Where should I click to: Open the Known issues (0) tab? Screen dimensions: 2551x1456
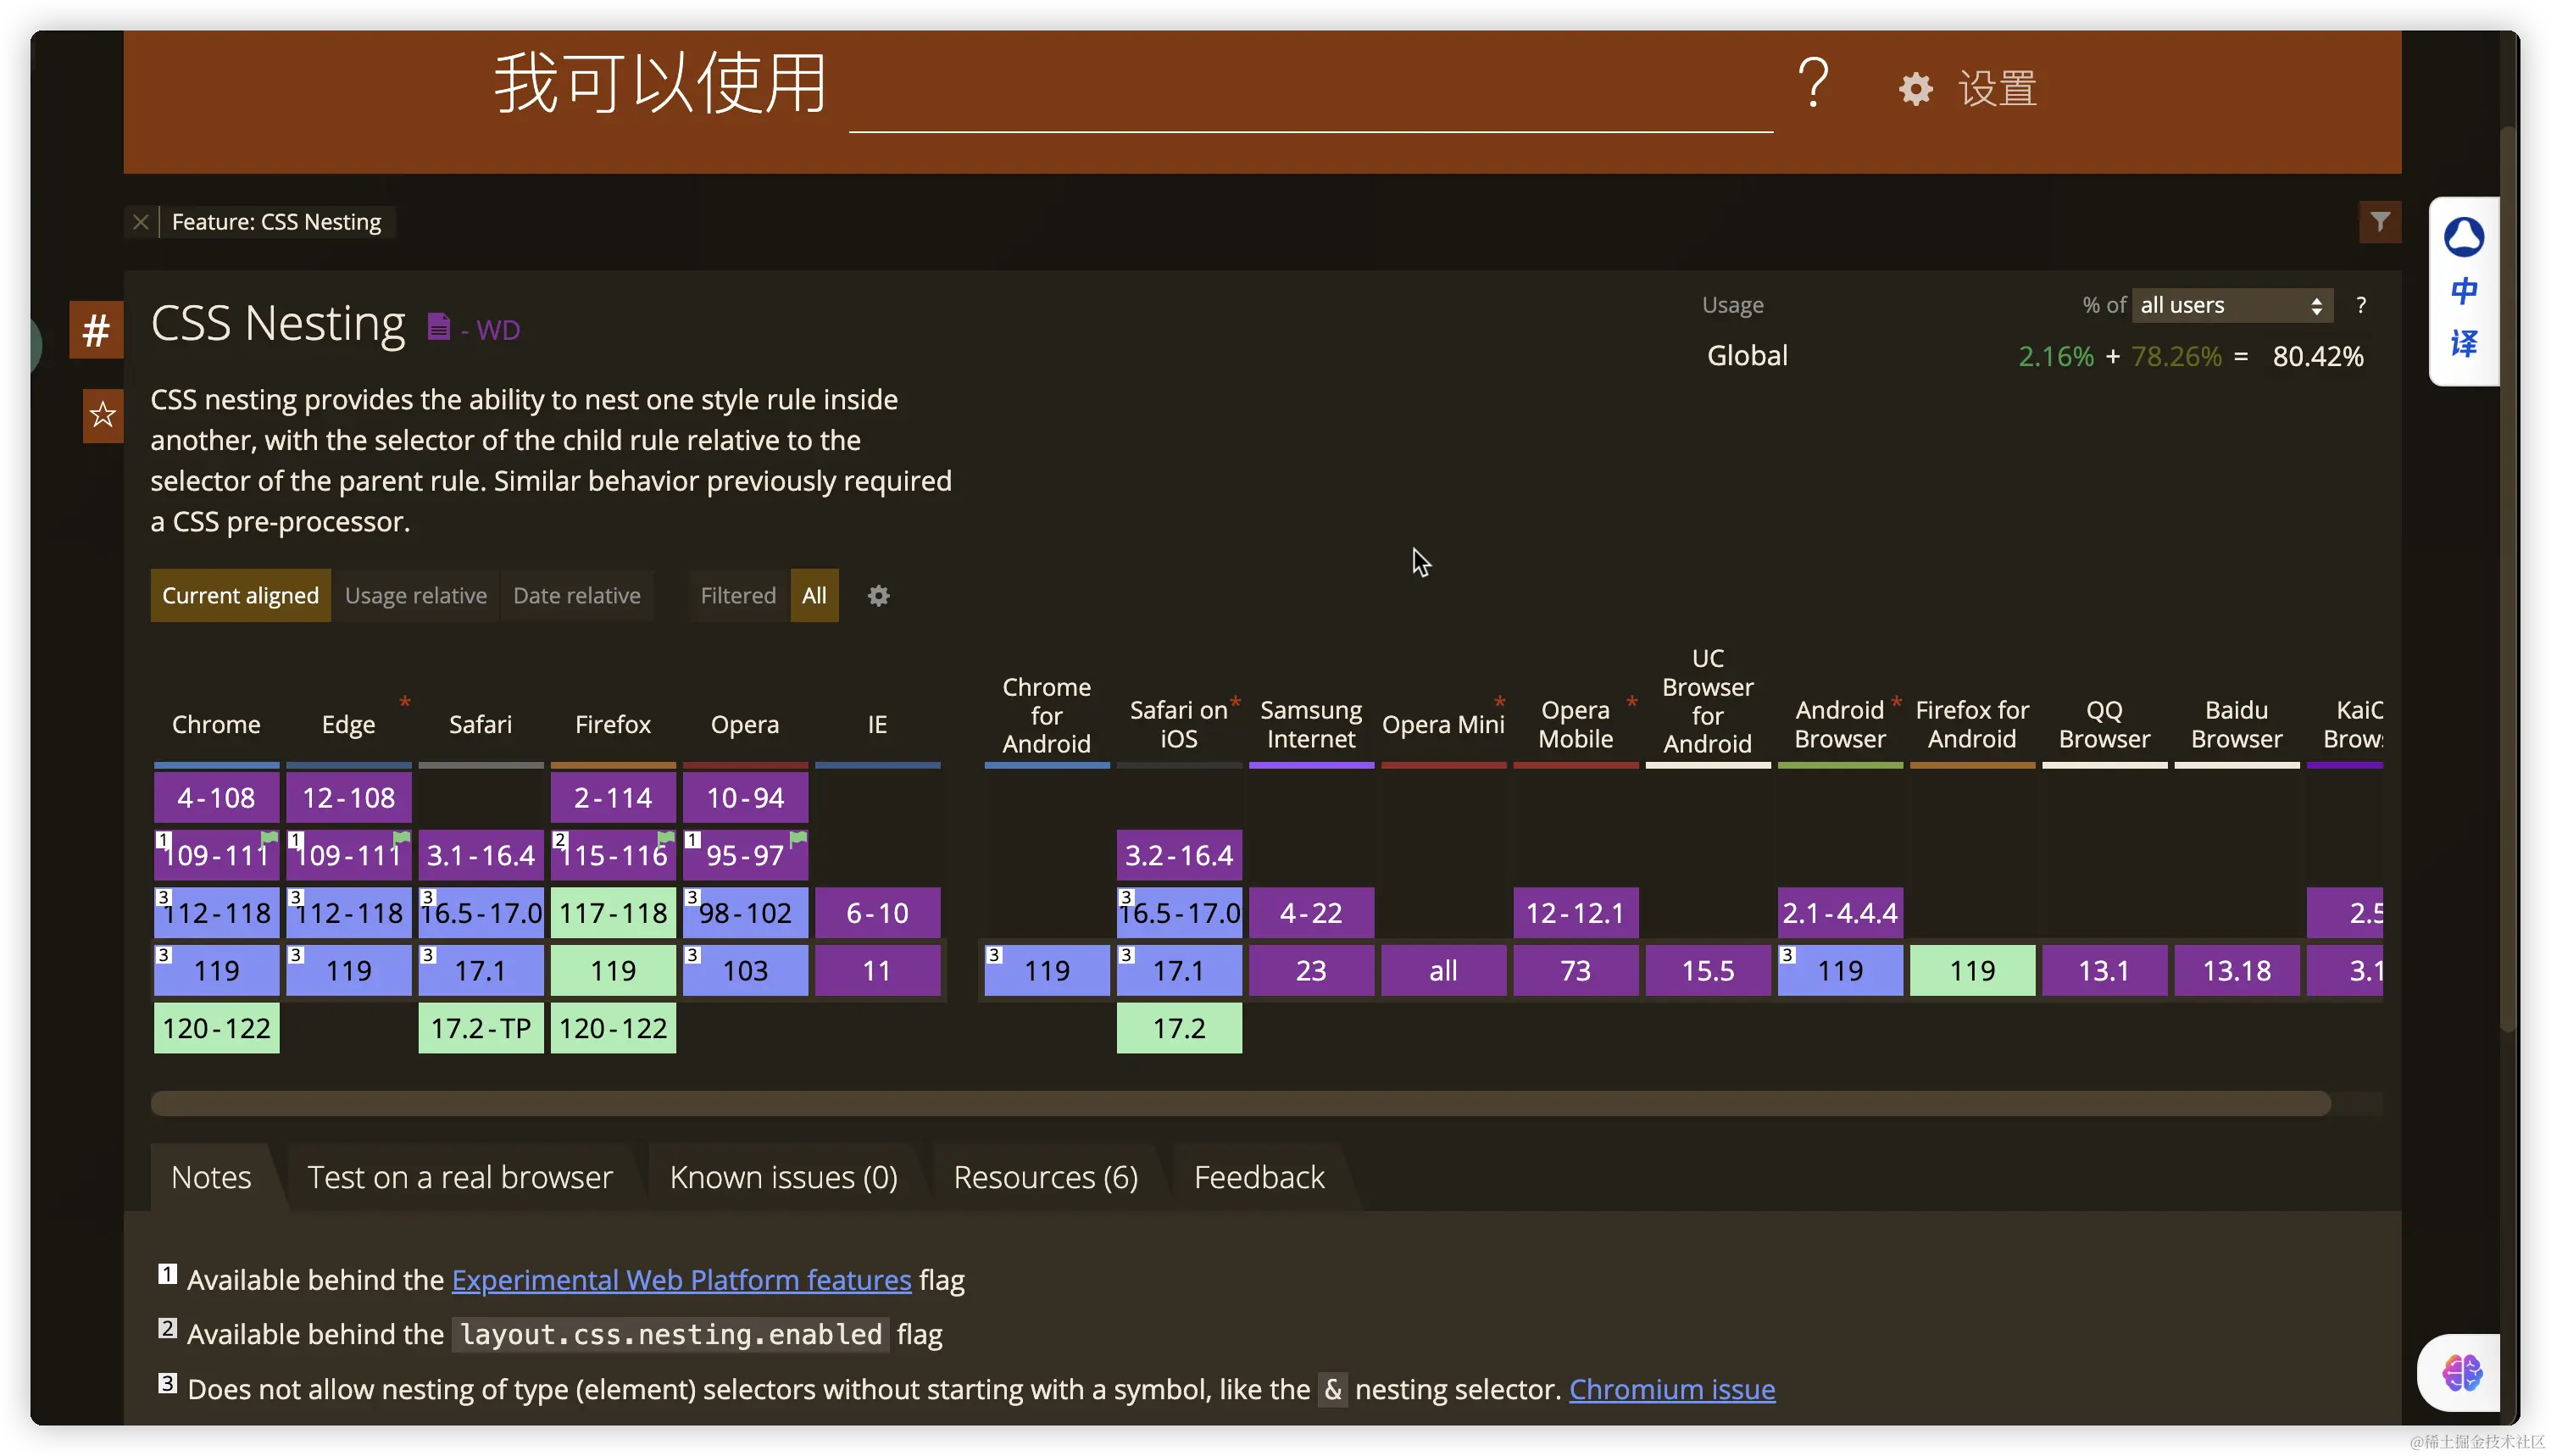(783, 1177)
